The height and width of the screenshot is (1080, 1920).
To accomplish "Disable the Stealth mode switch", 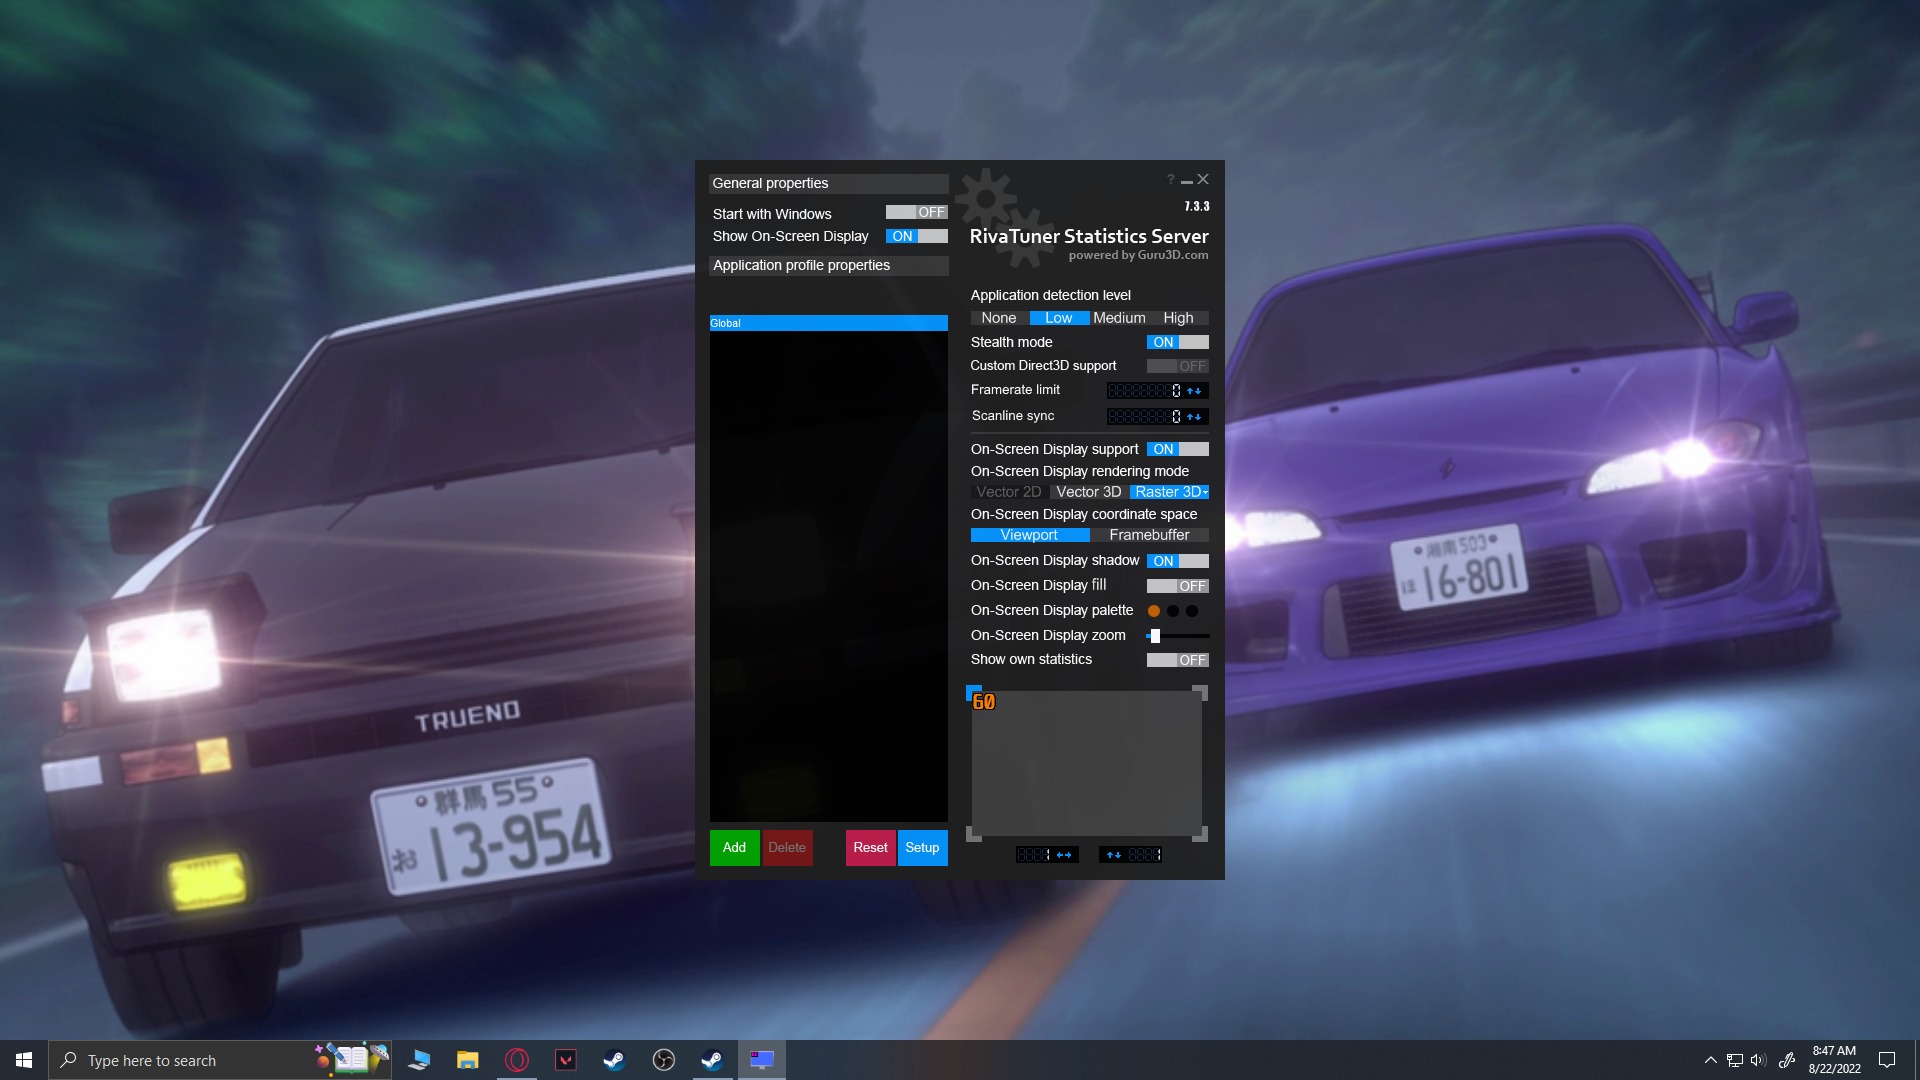I will [1177, 342].
